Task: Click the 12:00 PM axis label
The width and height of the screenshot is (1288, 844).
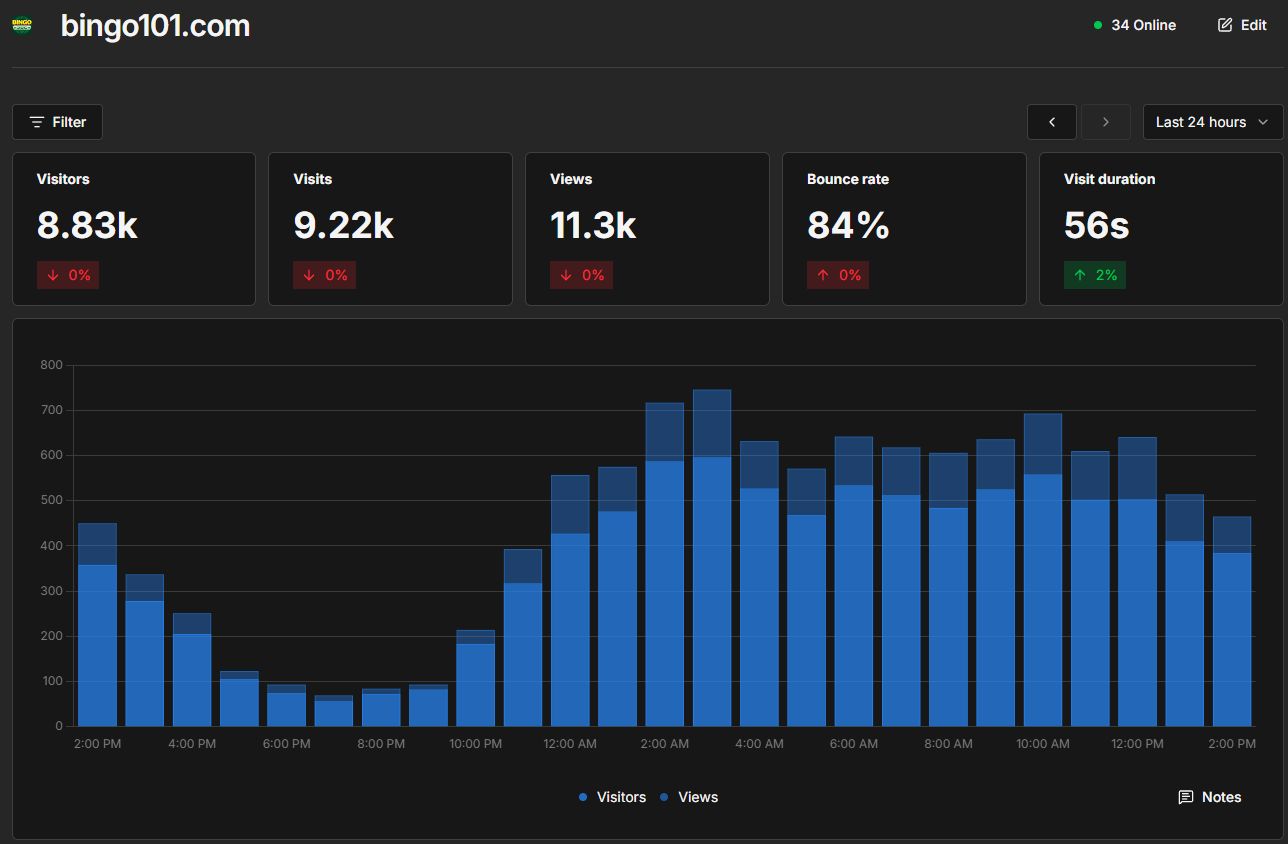Action: (x=1138, y=744)
